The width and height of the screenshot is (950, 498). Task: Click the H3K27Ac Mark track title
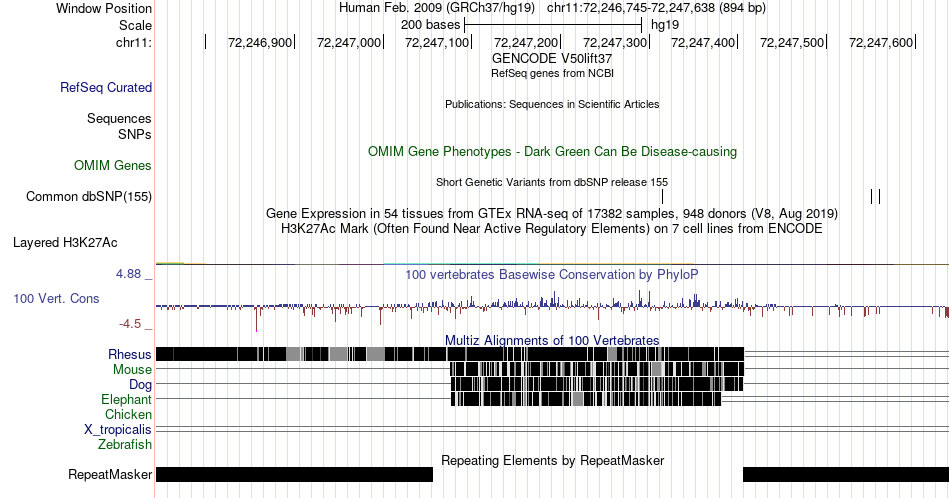coord(552,228)
